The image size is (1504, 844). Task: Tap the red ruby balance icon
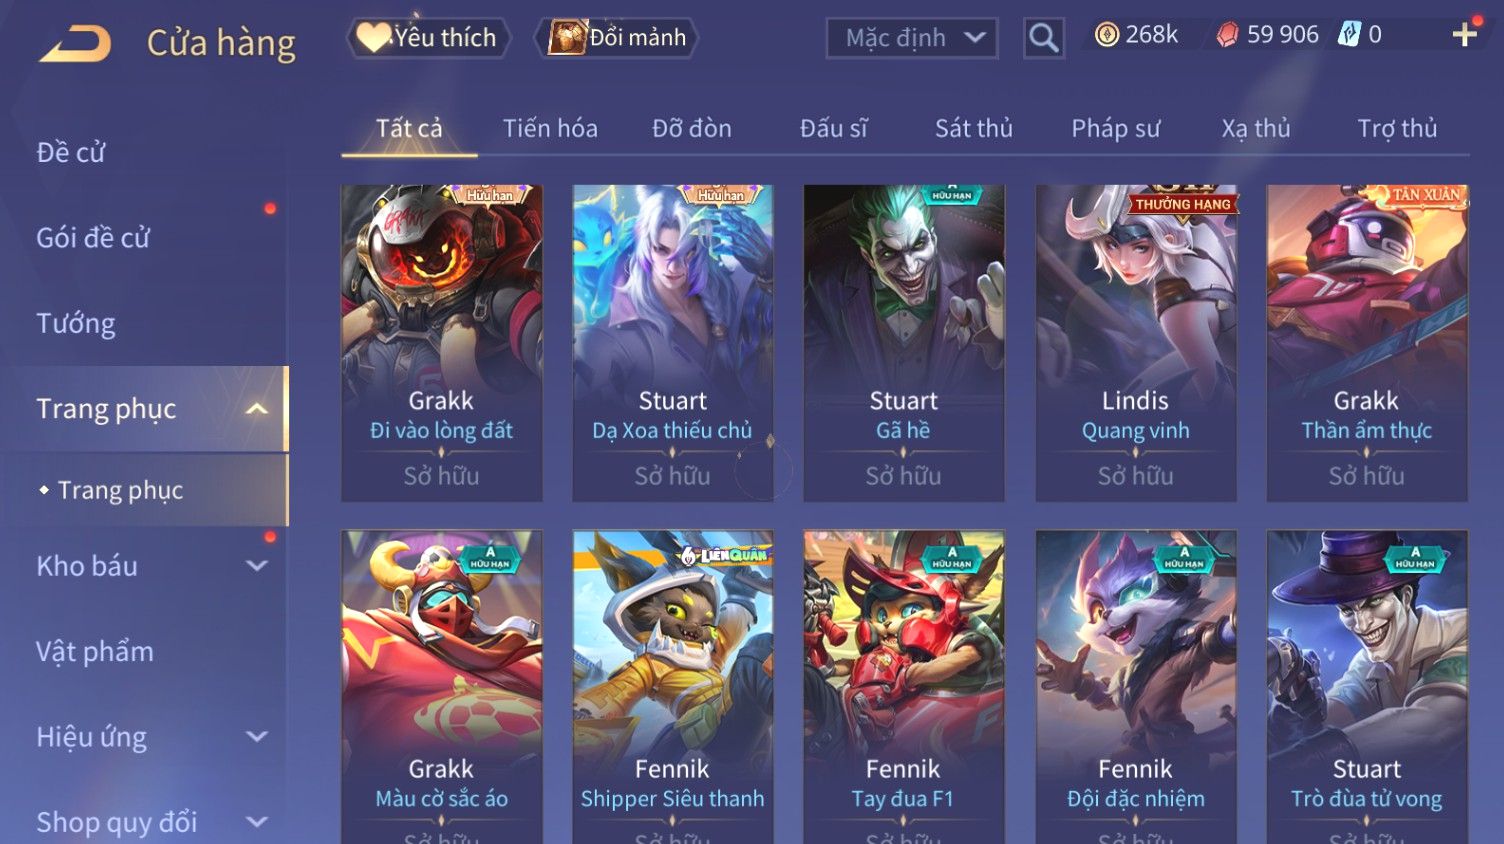[x=1227, y=35]
